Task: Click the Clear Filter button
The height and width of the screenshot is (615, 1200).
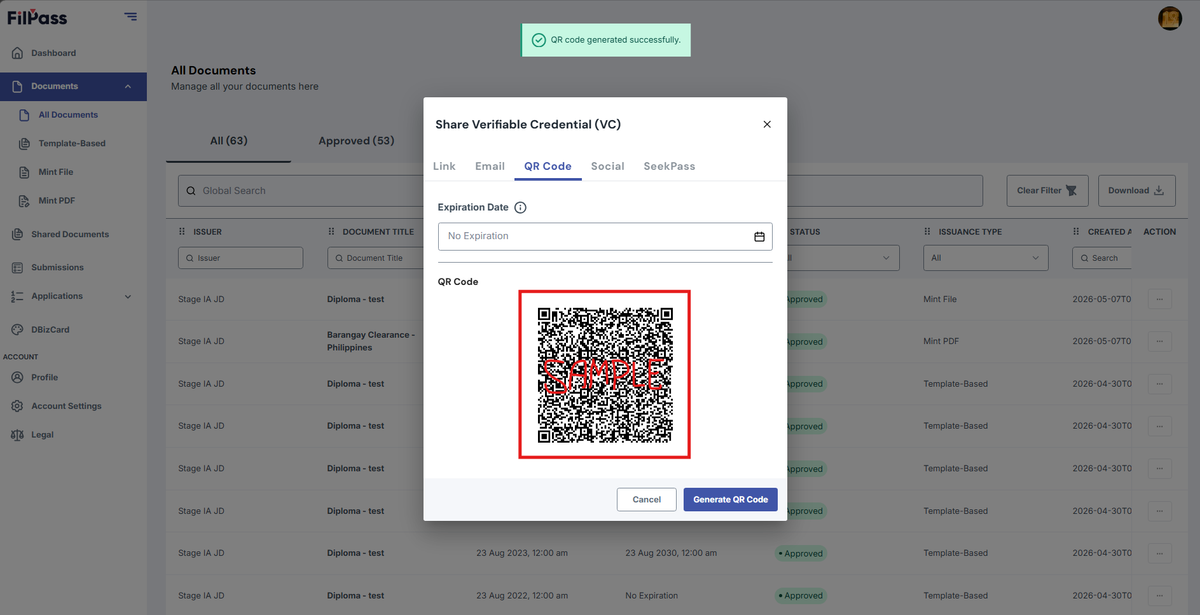Action: coord(1047,190)
